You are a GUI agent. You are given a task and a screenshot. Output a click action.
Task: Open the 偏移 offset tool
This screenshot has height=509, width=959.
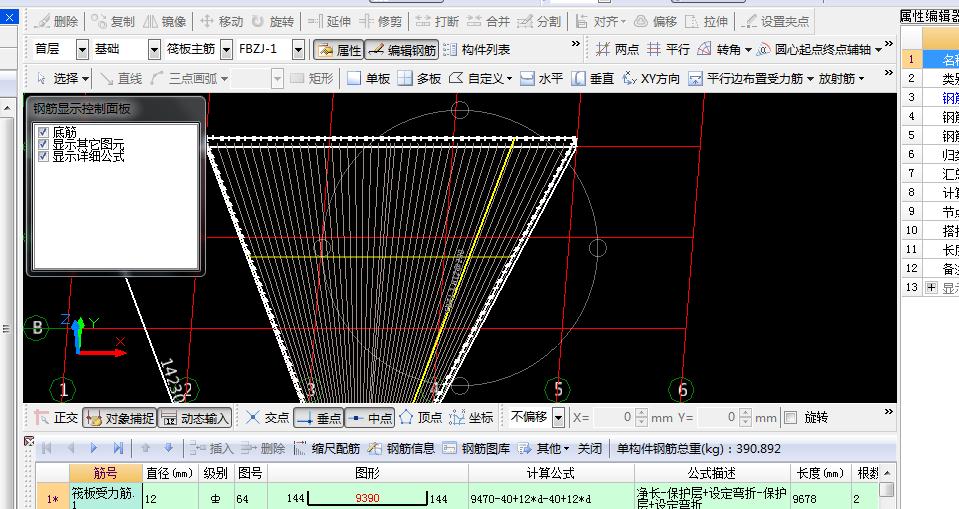coord(655,21)
